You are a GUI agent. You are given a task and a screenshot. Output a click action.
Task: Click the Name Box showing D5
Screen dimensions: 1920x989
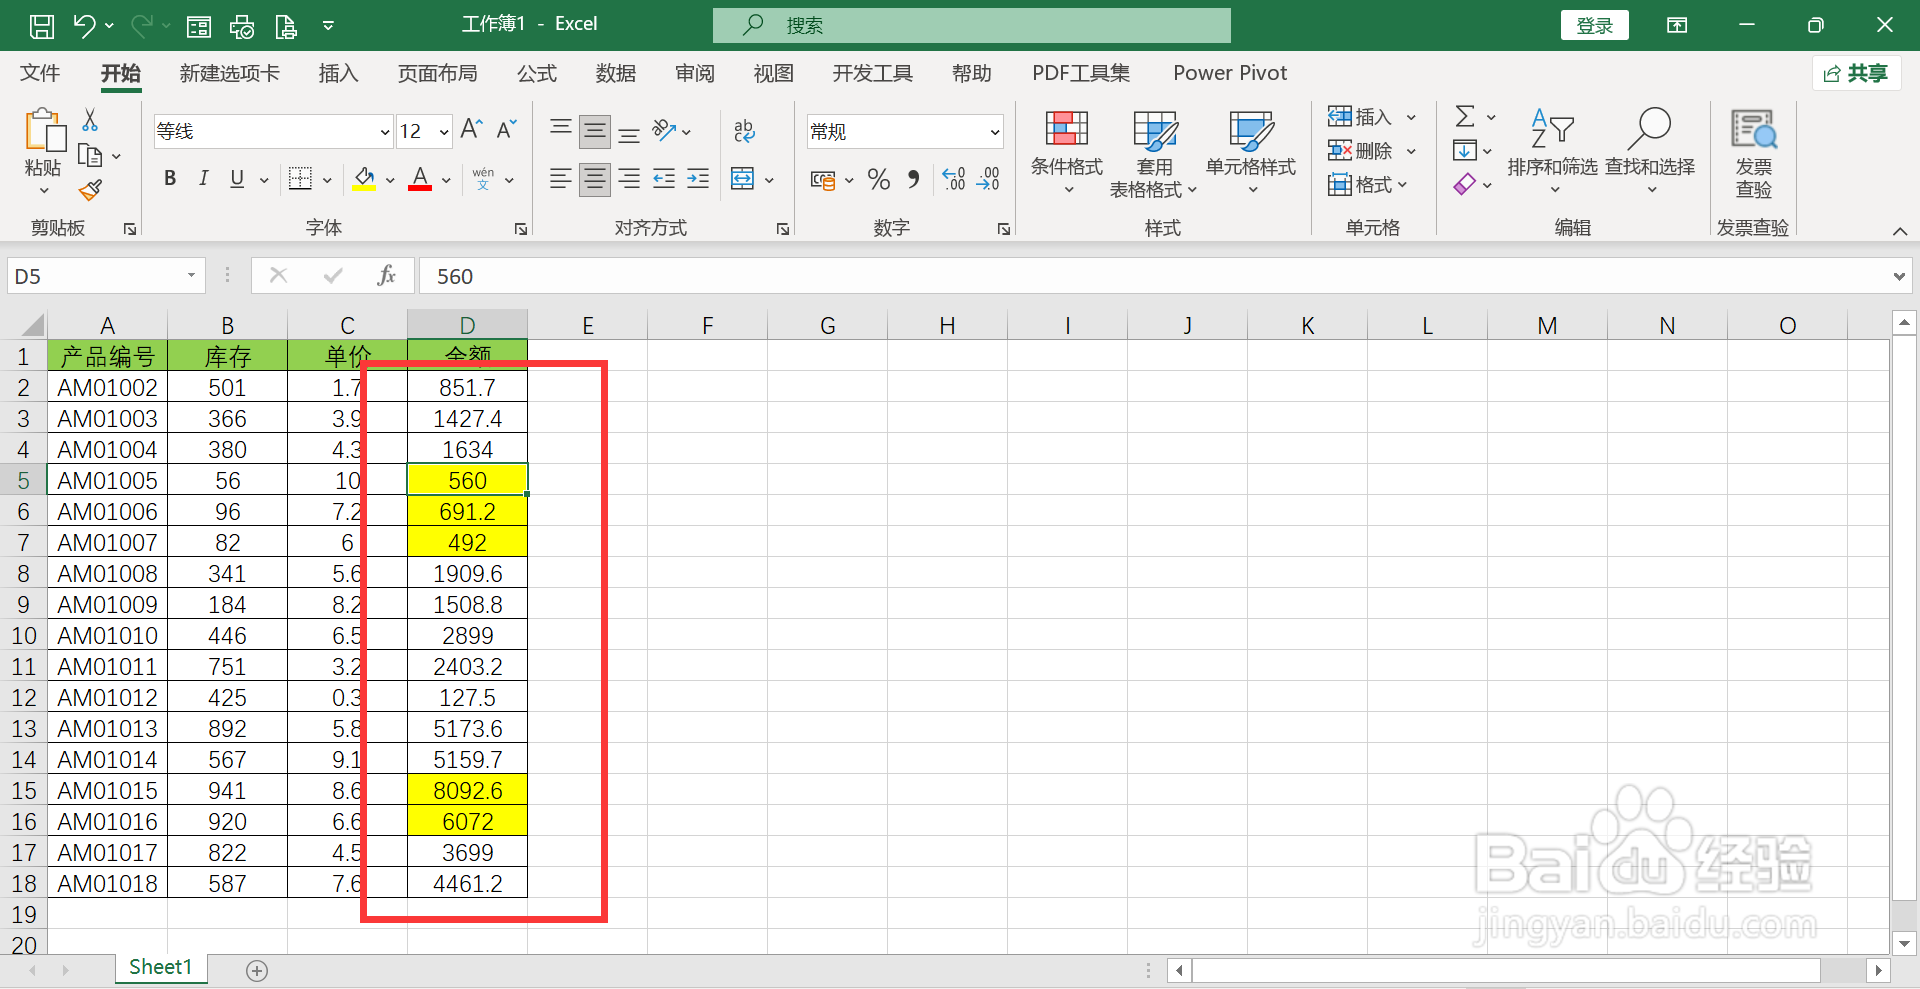point(106,276)
